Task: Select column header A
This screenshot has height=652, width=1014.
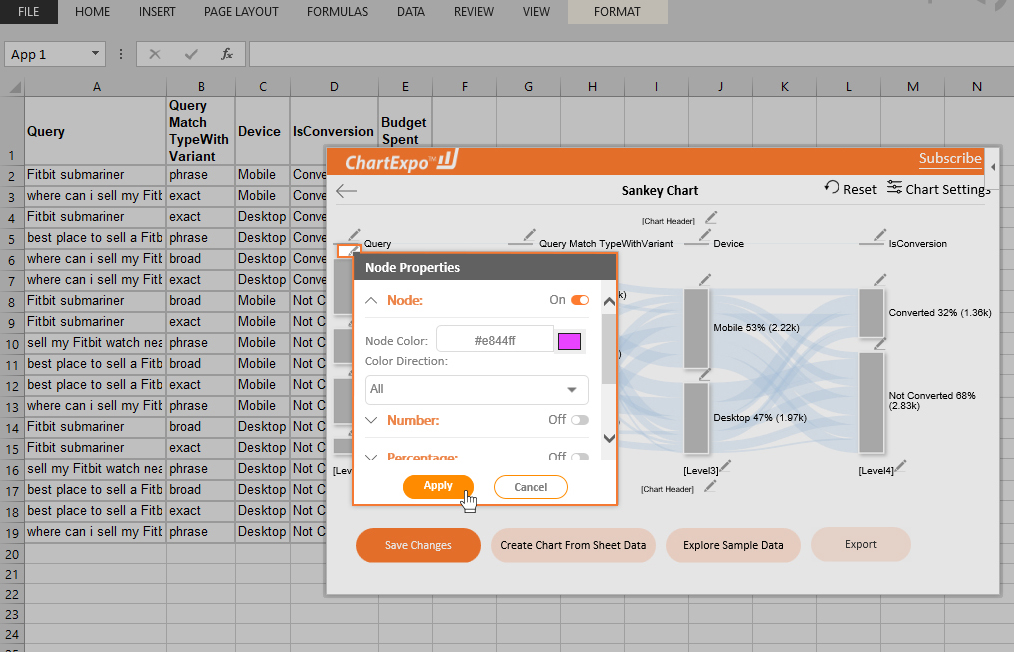Action: click(96, 87)
